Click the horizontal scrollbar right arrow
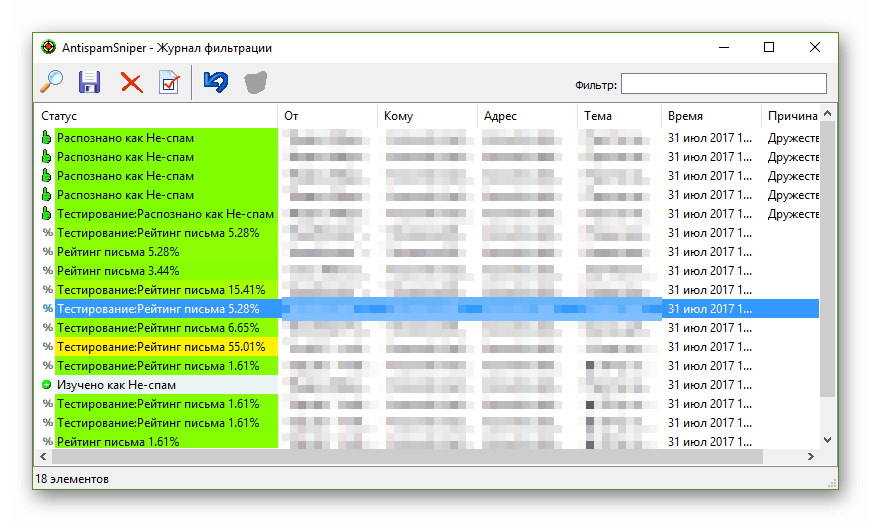Viewport: 871px width, 522px height. (811, 456)
